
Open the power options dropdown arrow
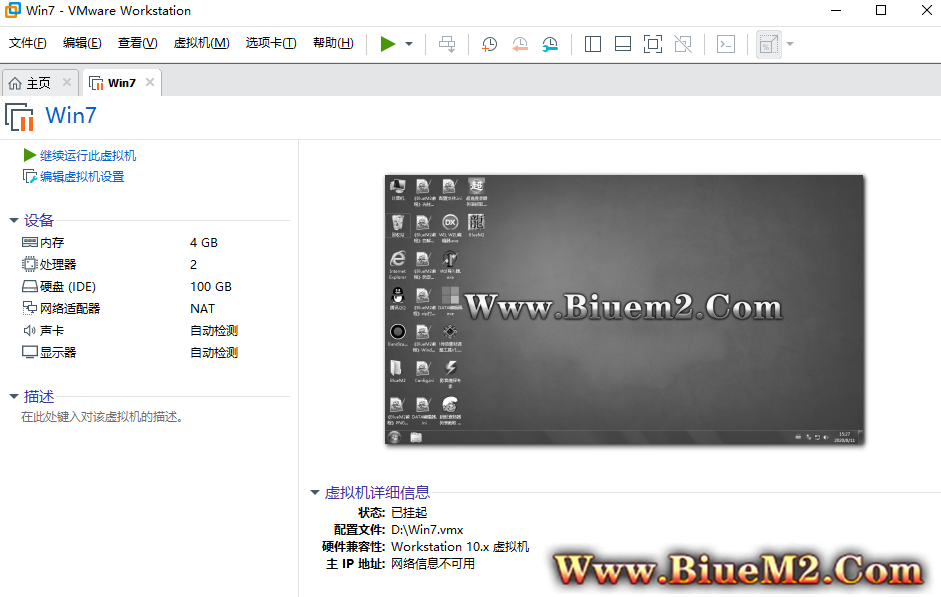click(409, 44)
